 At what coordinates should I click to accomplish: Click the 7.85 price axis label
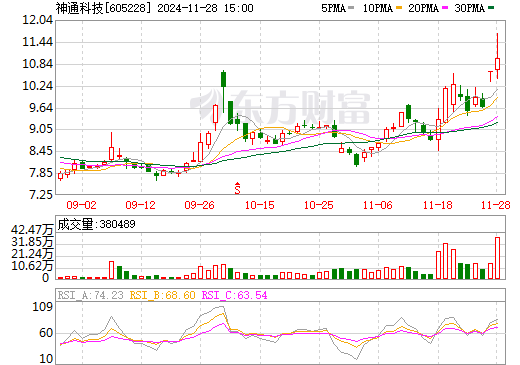click(x=41, y=173)
